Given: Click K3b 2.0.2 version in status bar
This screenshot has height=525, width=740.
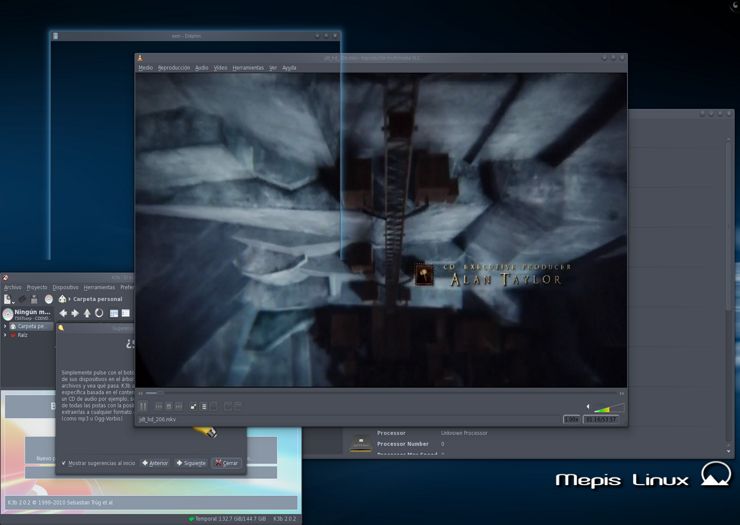Looking at the screenshot, I should [285, 519].
